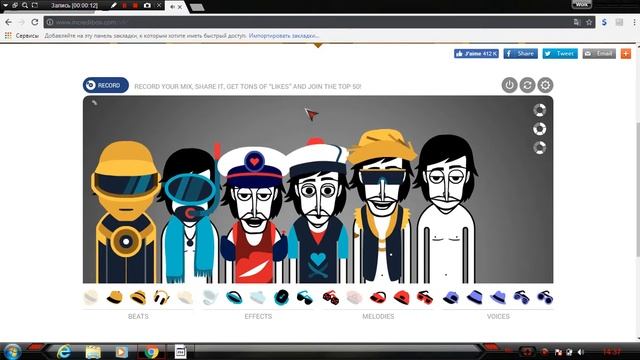Share on Facebook with the Share button

tap(520, 53)
